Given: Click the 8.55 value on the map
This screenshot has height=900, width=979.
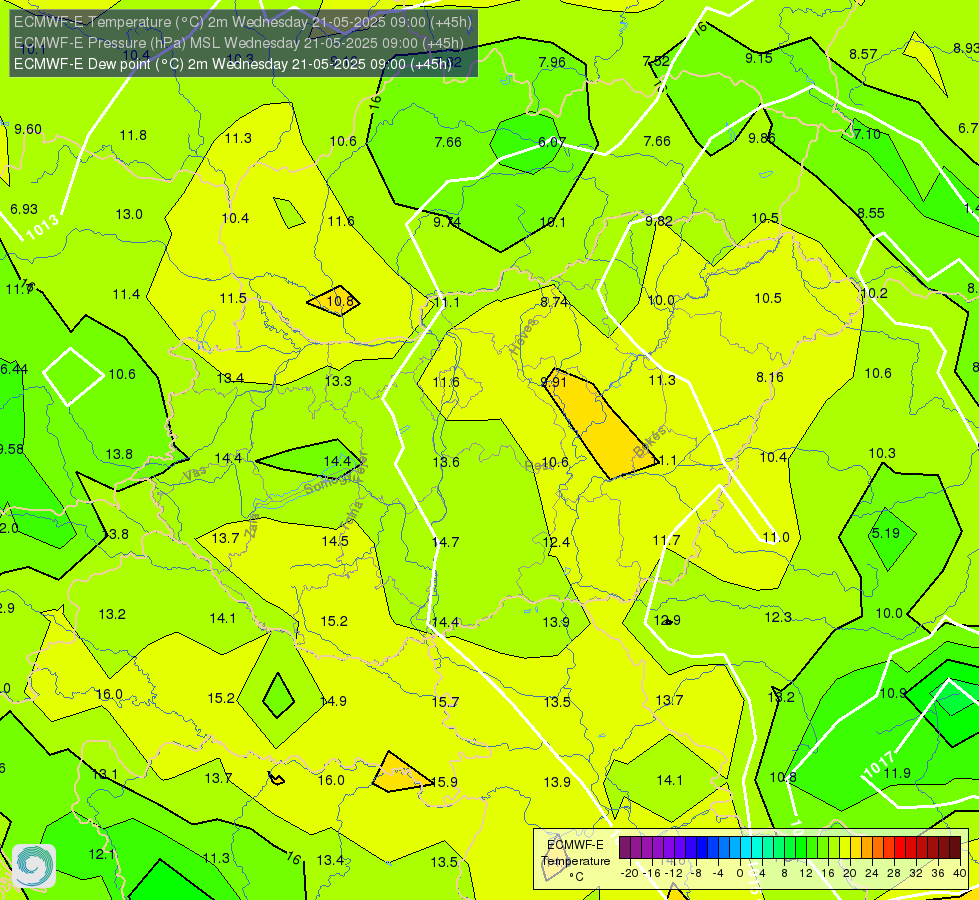Looking at the screenshot, I should coord(870,213).
